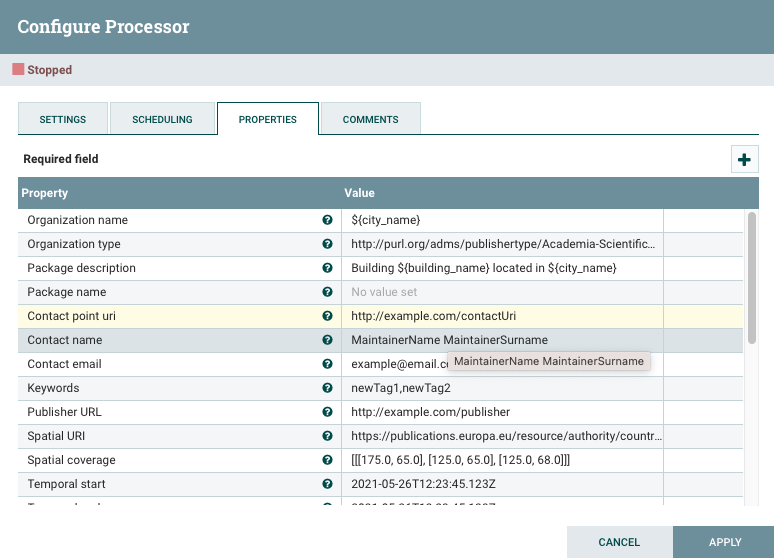Open help icon for Organization type
The image size is (774, 558).
pos(327,244)
